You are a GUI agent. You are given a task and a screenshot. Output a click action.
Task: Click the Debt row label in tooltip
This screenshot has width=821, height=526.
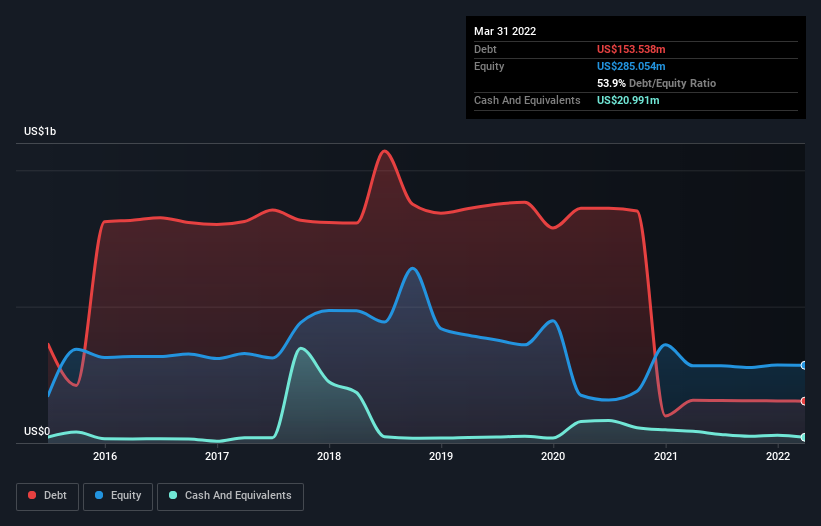pos(485,49)
